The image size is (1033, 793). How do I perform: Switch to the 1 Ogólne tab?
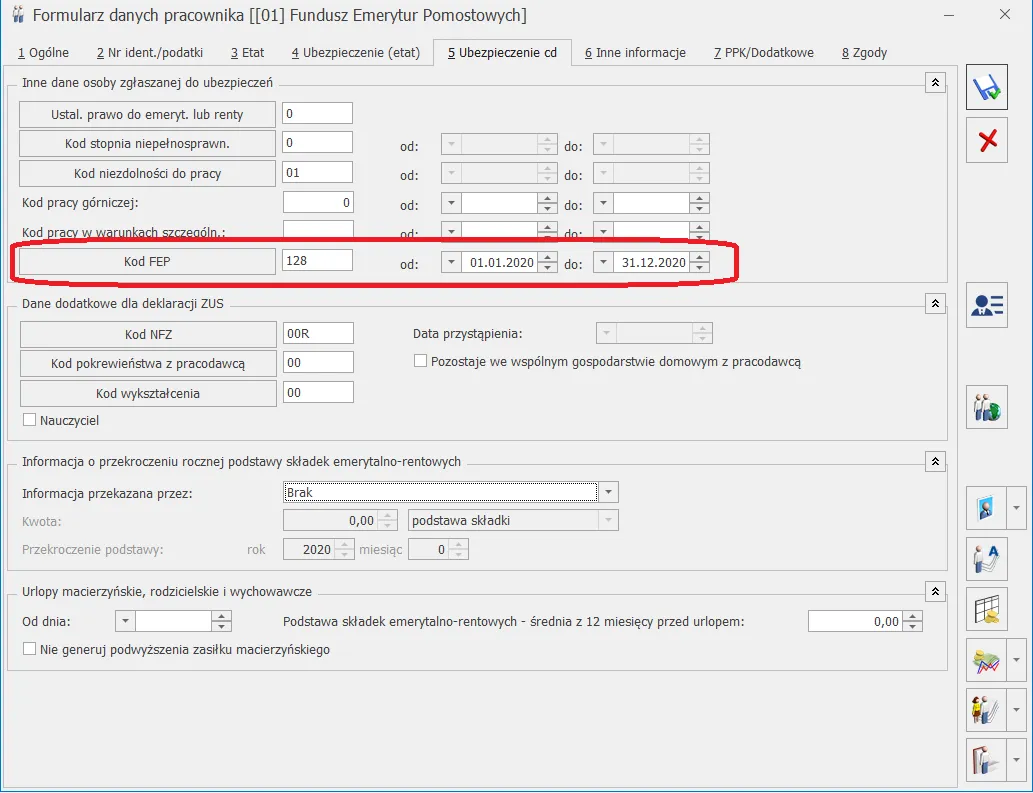pos(43,53)
